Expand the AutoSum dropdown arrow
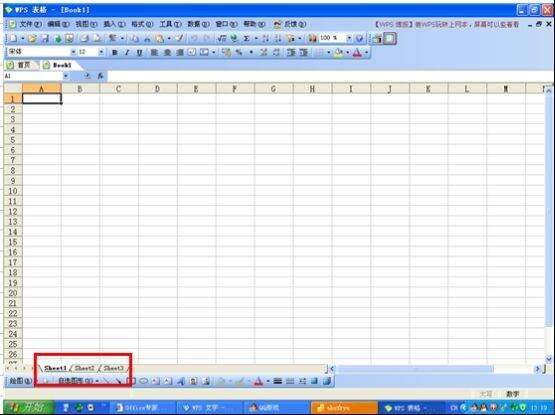555x415 pixels. click(x=256, y=38)
